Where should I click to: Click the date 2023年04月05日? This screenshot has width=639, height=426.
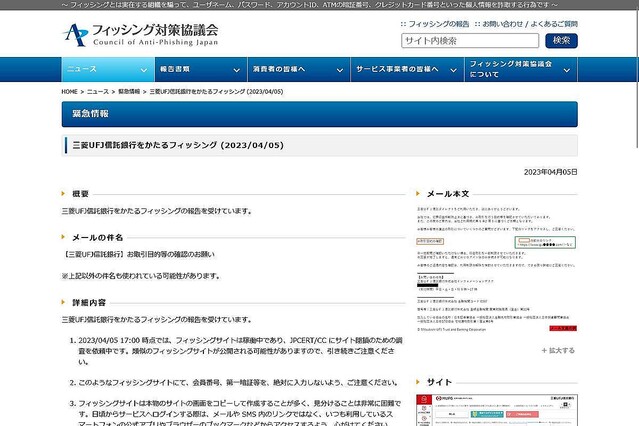coord(551,172)
